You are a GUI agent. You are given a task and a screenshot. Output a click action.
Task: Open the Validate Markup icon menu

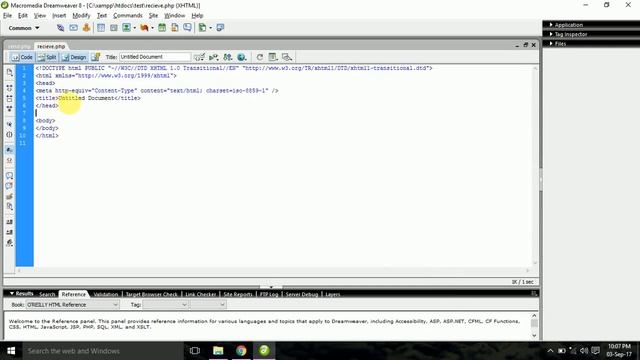213,57
